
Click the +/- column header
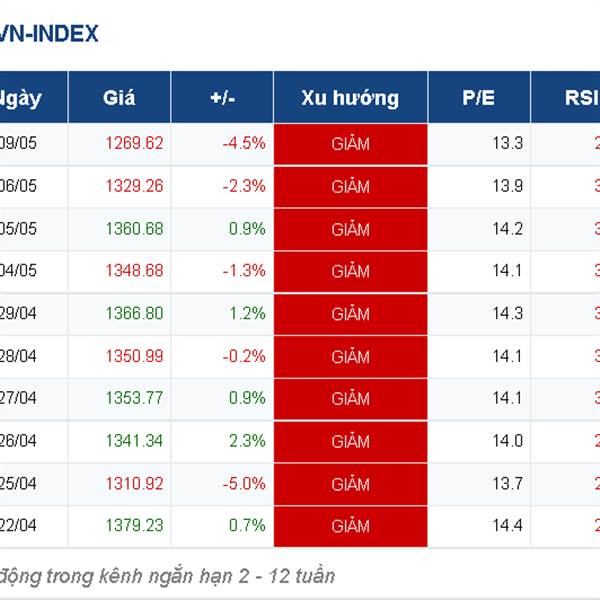(x=222, y=97)
